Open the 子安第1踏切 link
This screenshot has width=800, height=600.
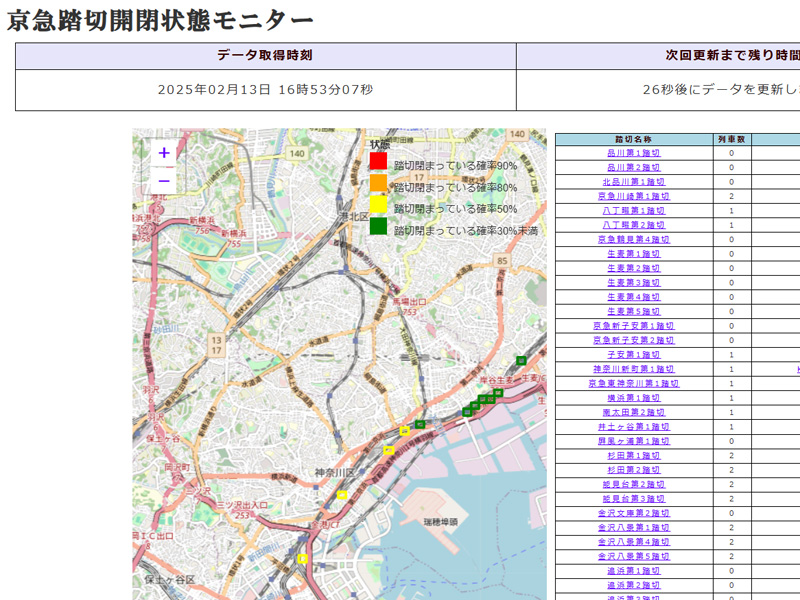[634, 355]
